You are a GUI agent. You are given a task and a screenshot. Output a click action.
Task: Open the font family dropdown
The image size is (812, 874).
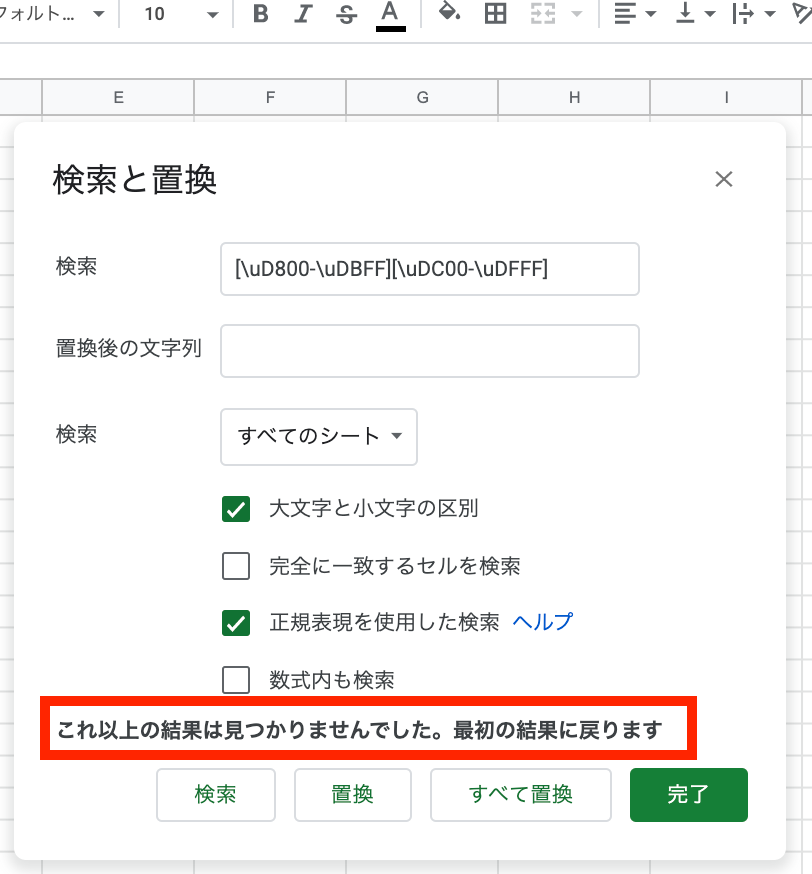[x=55, y=15]
